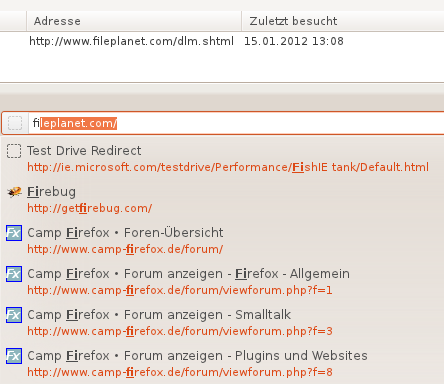Pick the Firefox - Allgemein forum suggestion
Viewport: 444px width, 384px height.
pos(222,282)
